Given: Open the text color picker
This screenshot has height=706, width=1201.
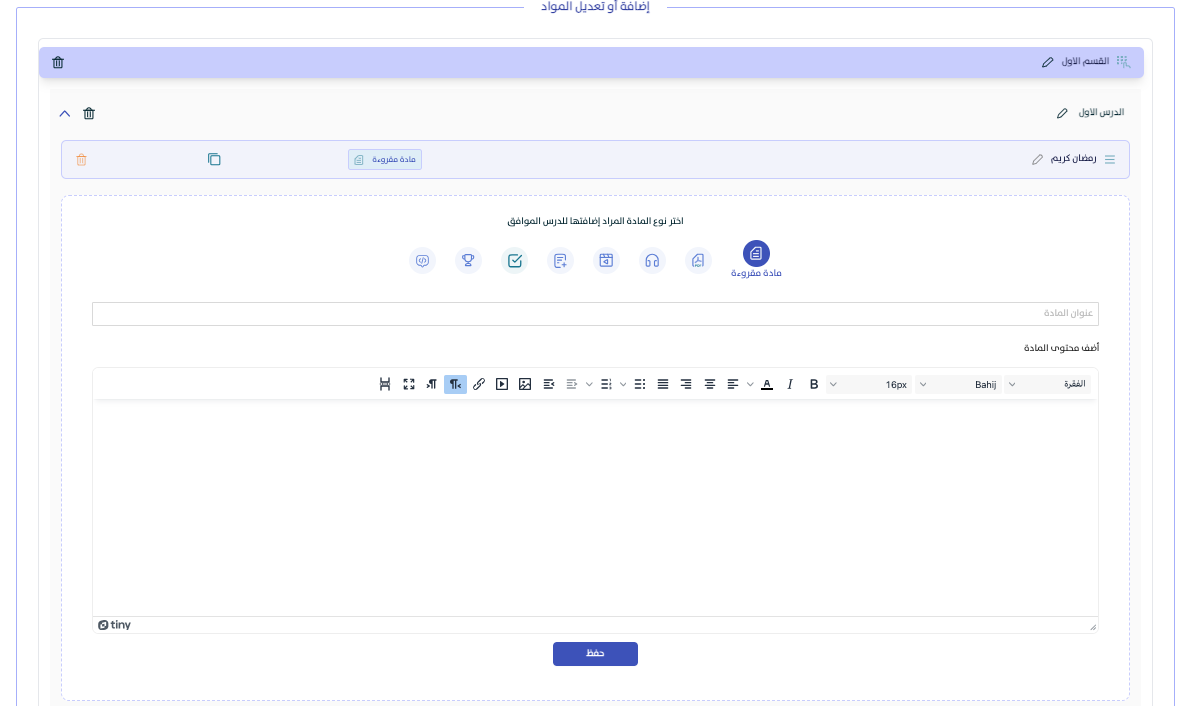Looking at the screenshot, I should [767, 384].
